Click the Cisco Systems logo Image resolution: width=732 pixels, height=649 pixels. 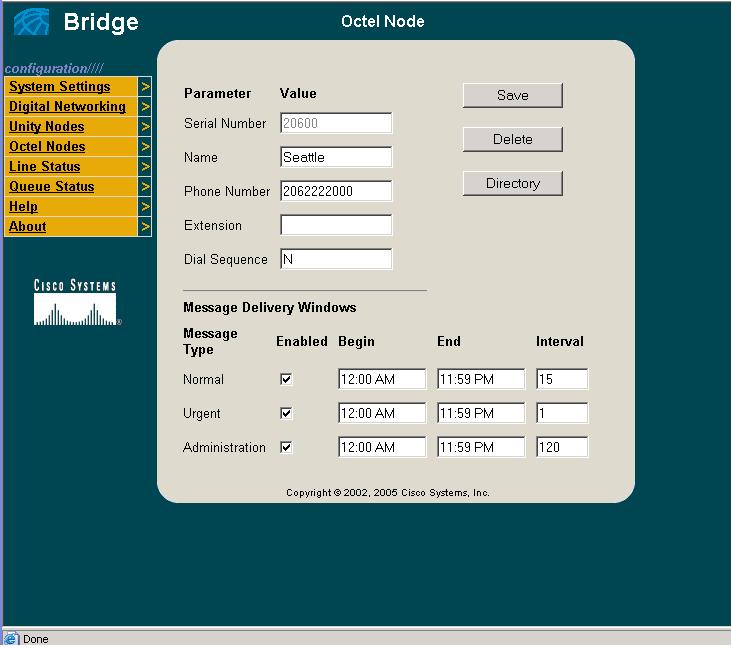77,302
